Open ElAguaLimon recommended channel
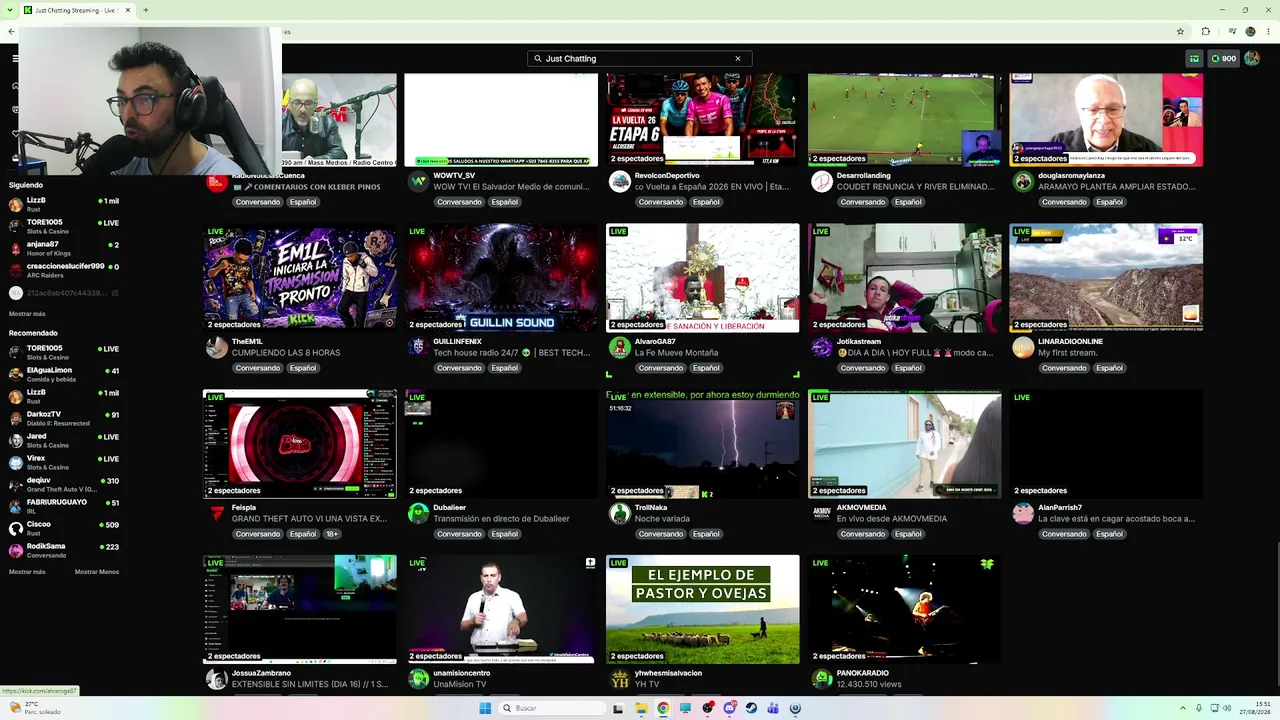This screenshot has width=1280, height=720. tap(64, 375)
